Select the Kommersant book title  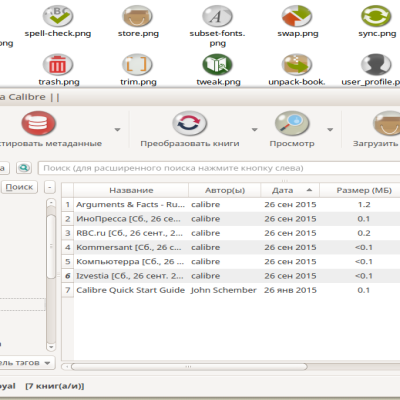129,247
